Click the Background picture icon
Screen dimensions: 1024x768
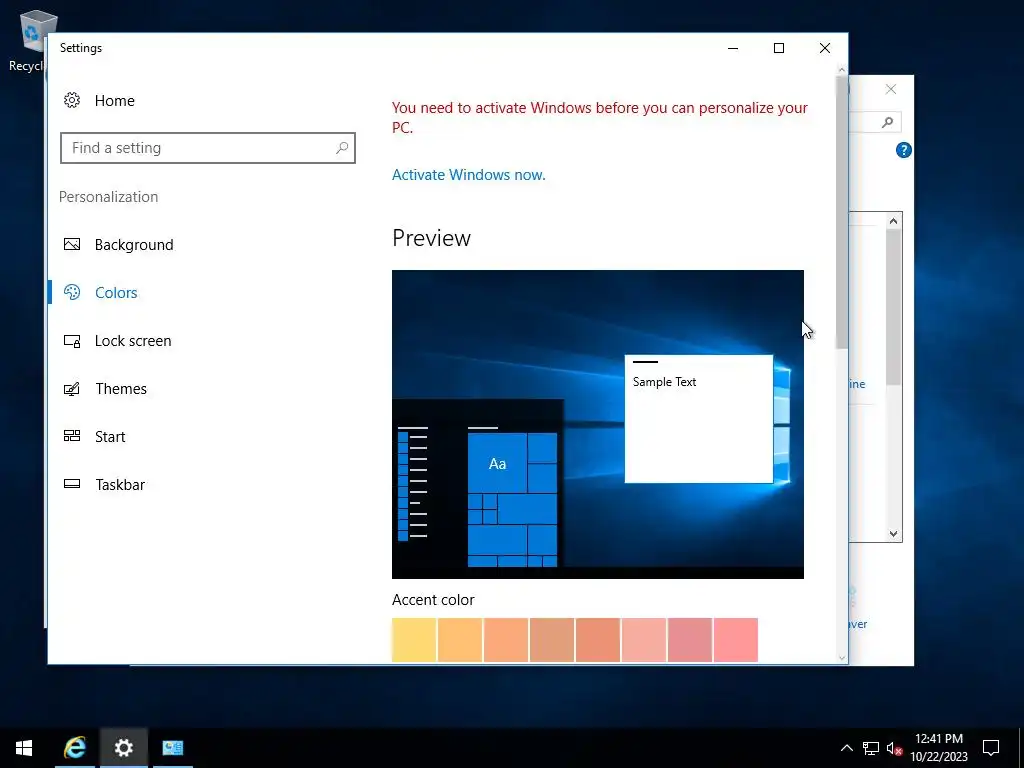[72, 244]
